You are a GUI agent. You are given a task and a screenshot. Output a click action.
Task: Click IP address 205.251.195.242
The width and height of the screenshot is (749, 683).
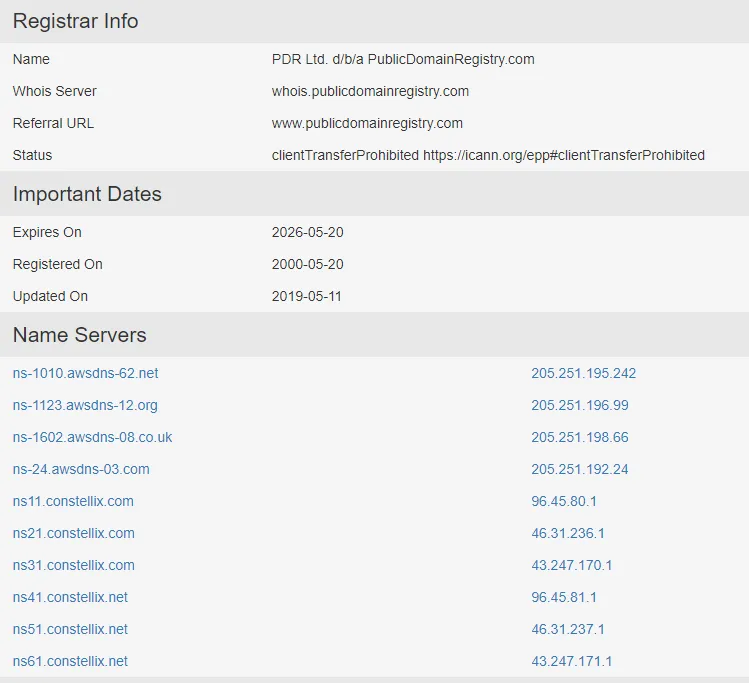point(584,374)
